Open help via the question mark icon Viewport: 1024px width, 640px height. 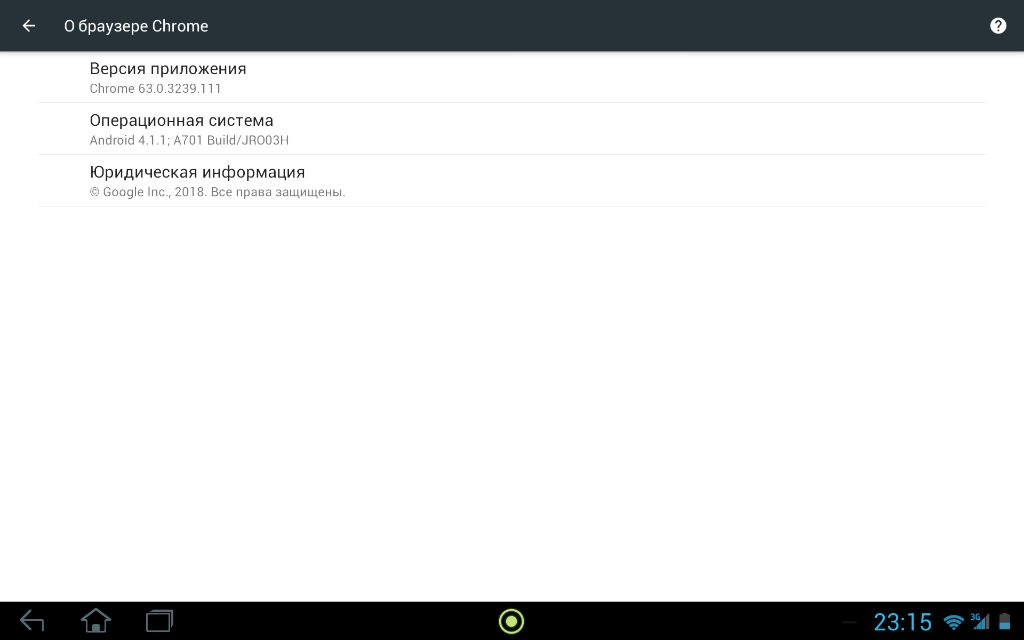tap(998, 25)
